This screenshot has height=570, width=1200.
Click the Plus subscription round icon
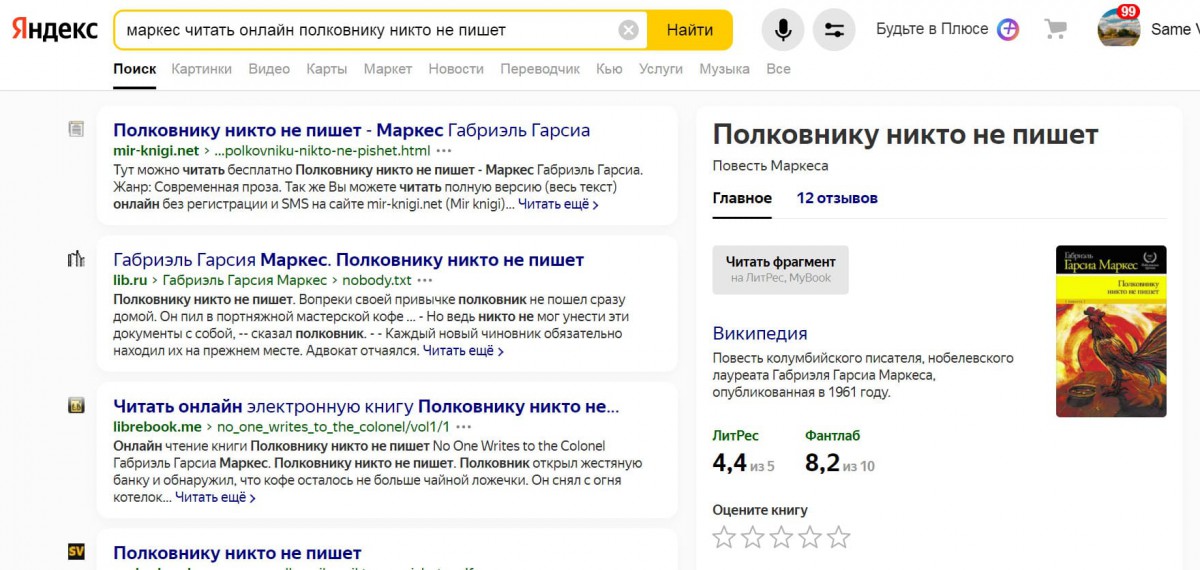click(x=1008, y=29)
